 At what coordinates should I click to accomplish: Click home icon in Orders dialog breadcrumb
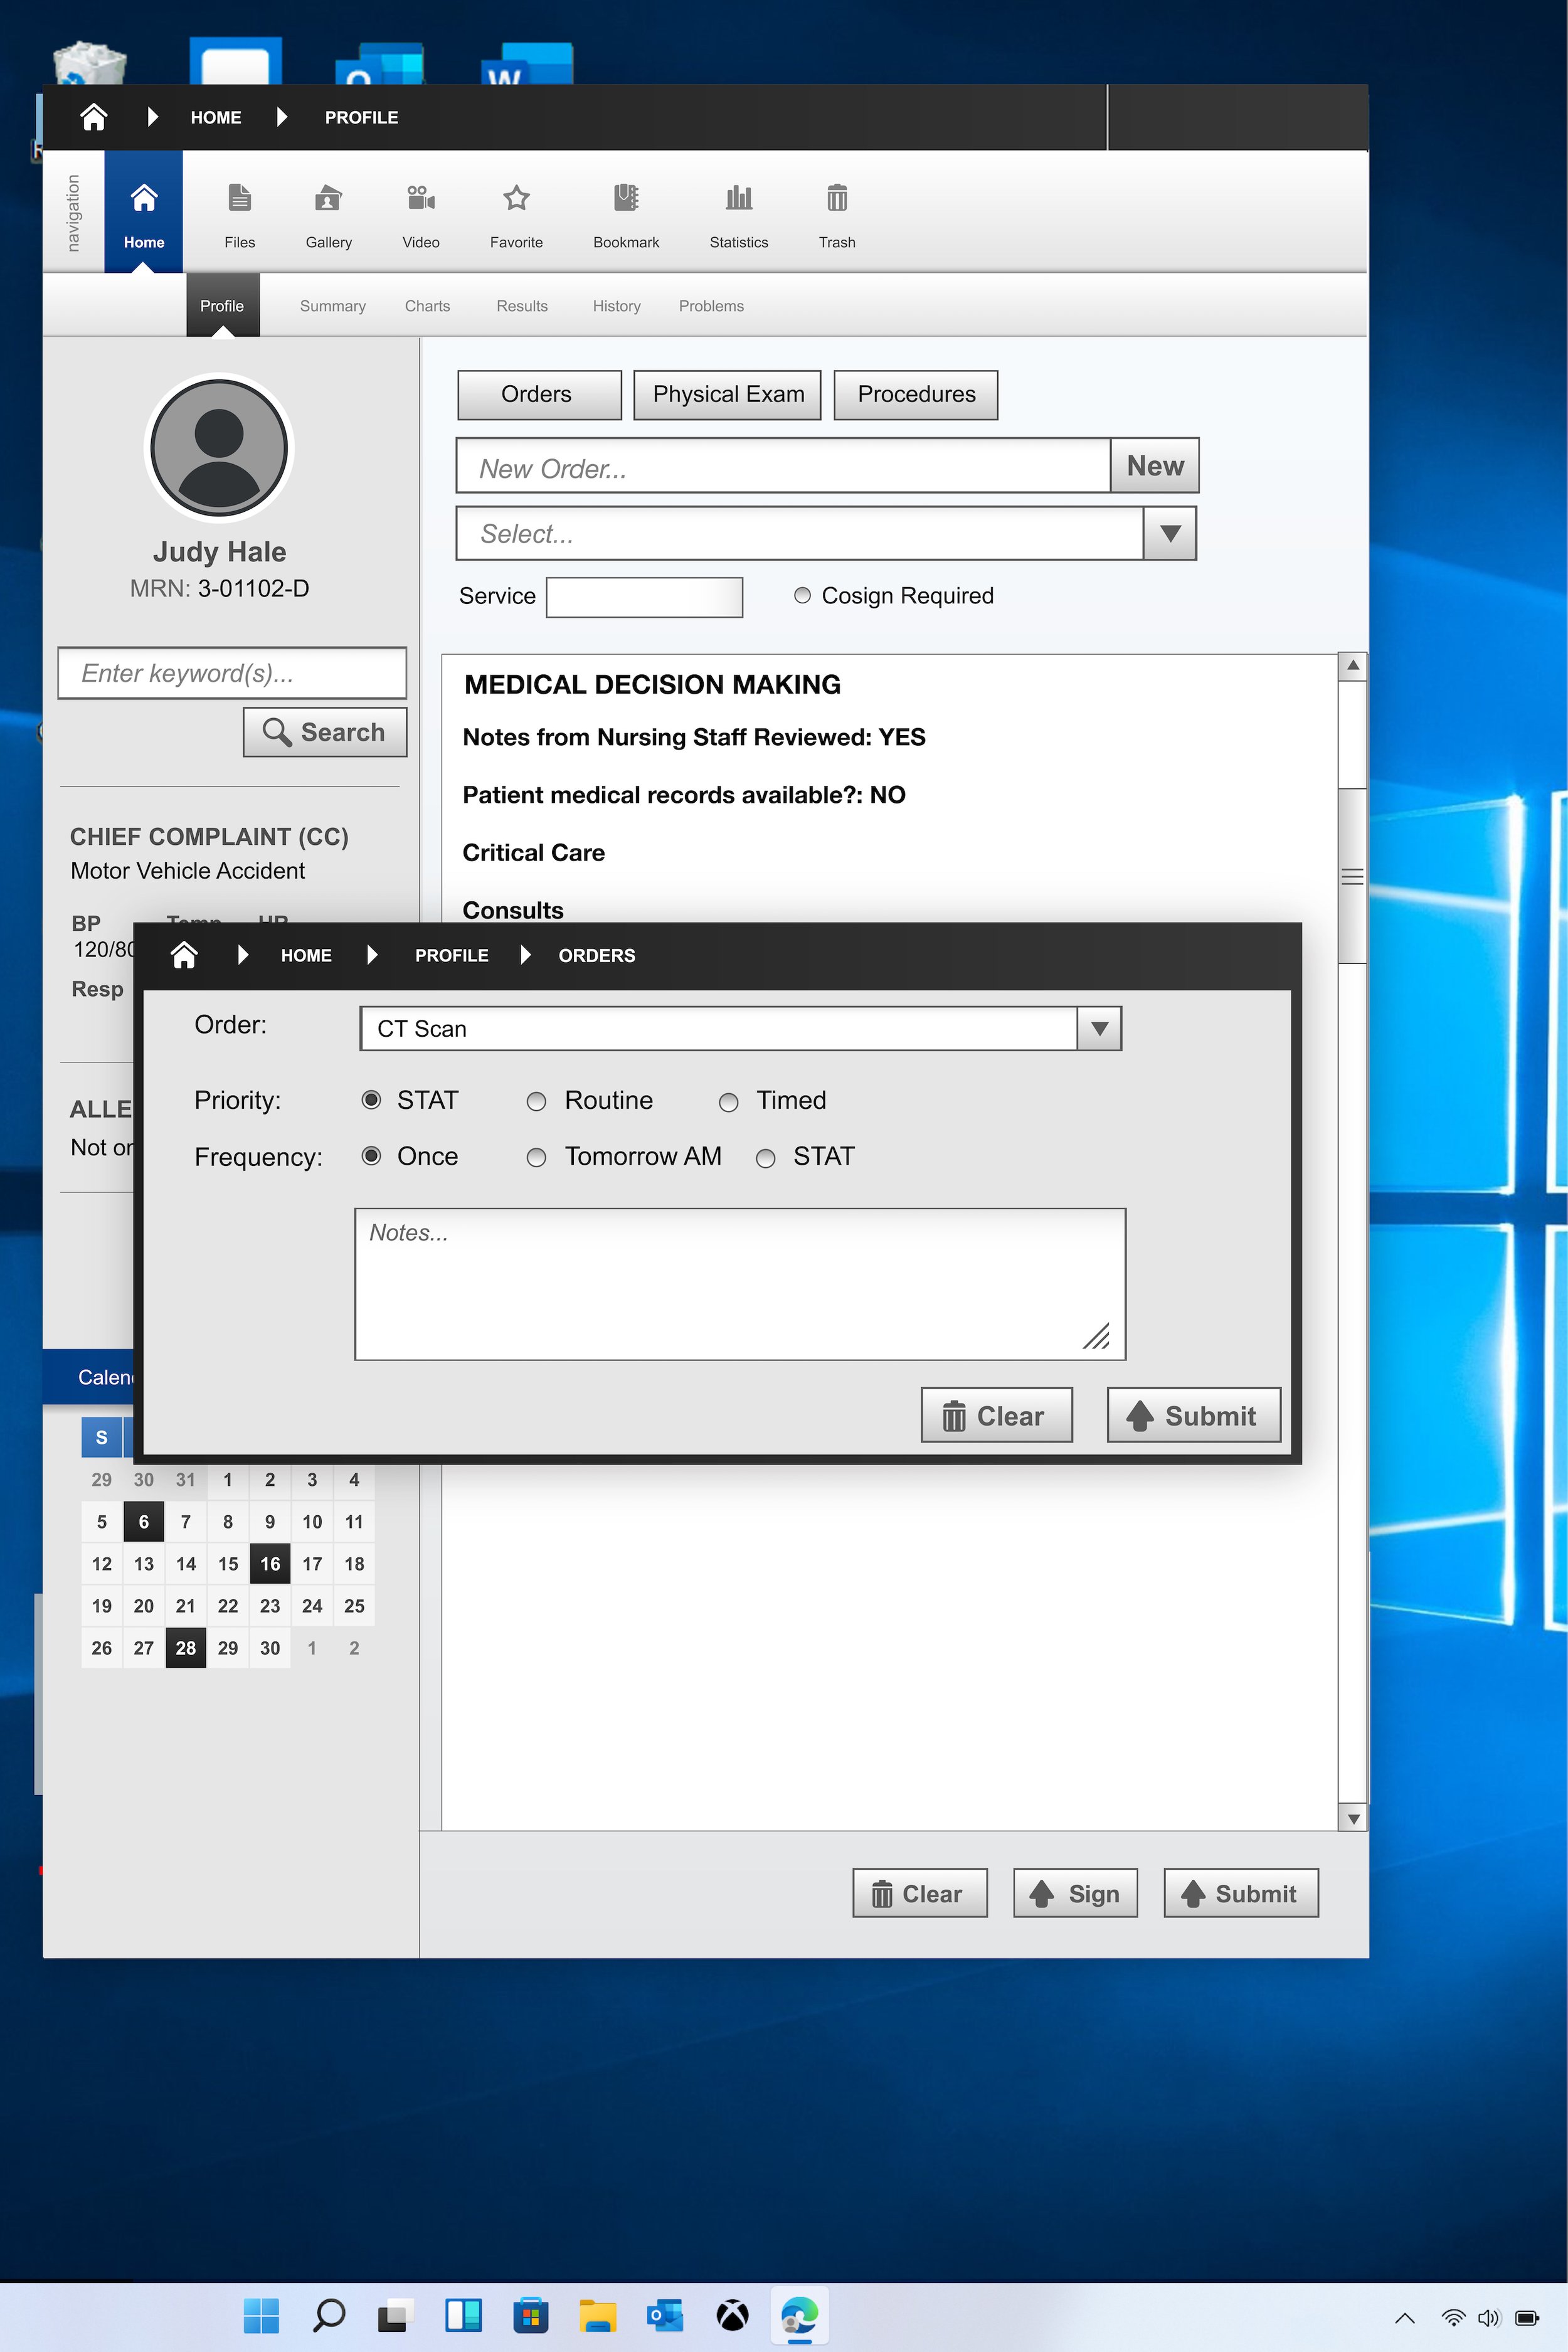(184, 955)
